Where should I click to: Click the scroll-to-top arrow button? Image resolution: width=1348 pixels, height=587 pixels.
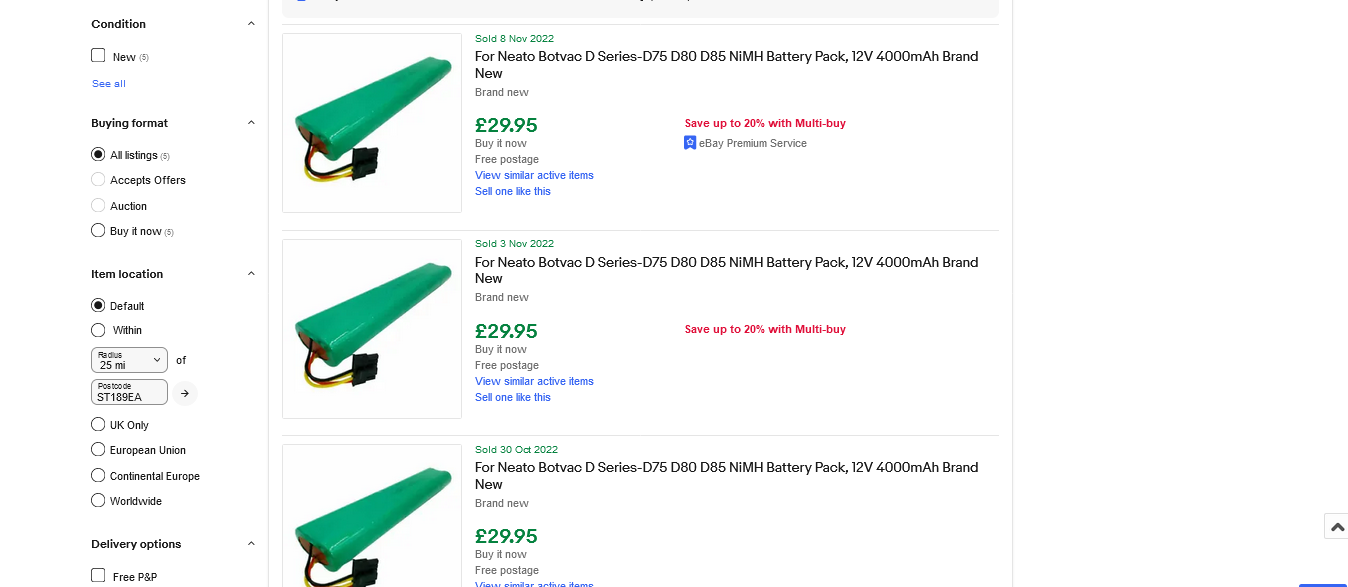(1337, 527)
